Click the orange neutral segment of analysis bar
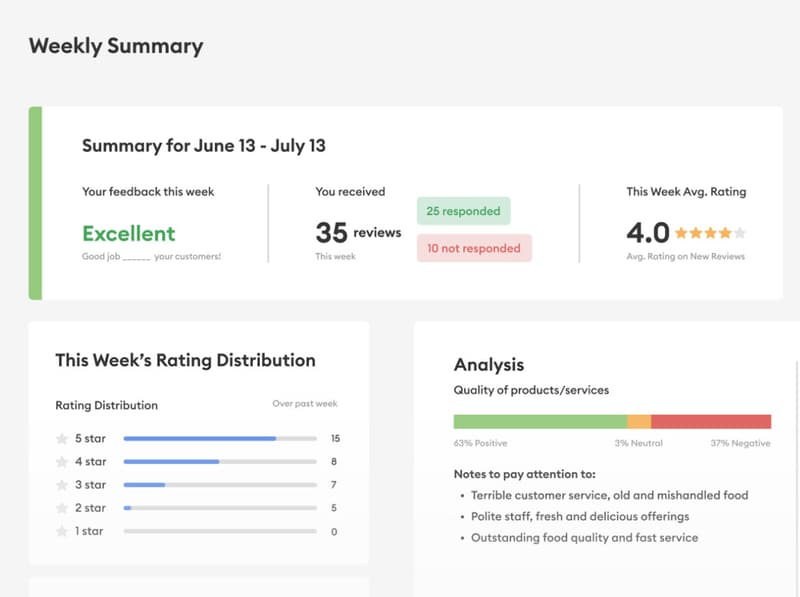Image resolution: width=800 pixels, height=597 pixels. tap(639, 421)
